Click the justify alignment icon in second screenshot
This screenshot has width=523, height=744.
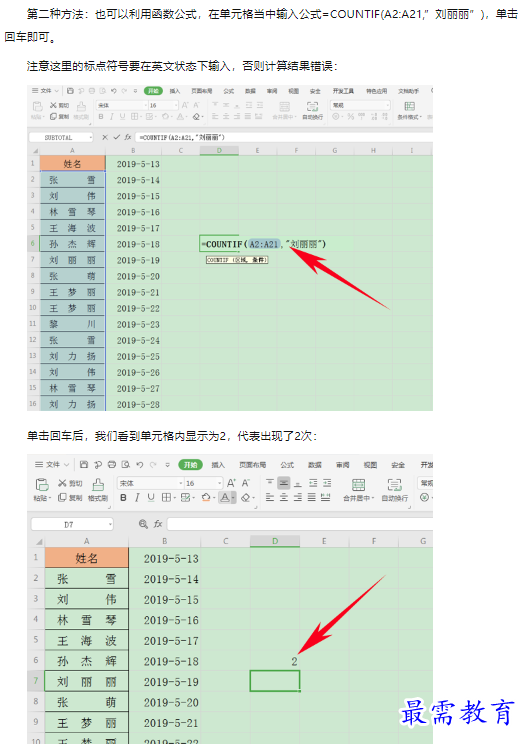click(311, 497)
